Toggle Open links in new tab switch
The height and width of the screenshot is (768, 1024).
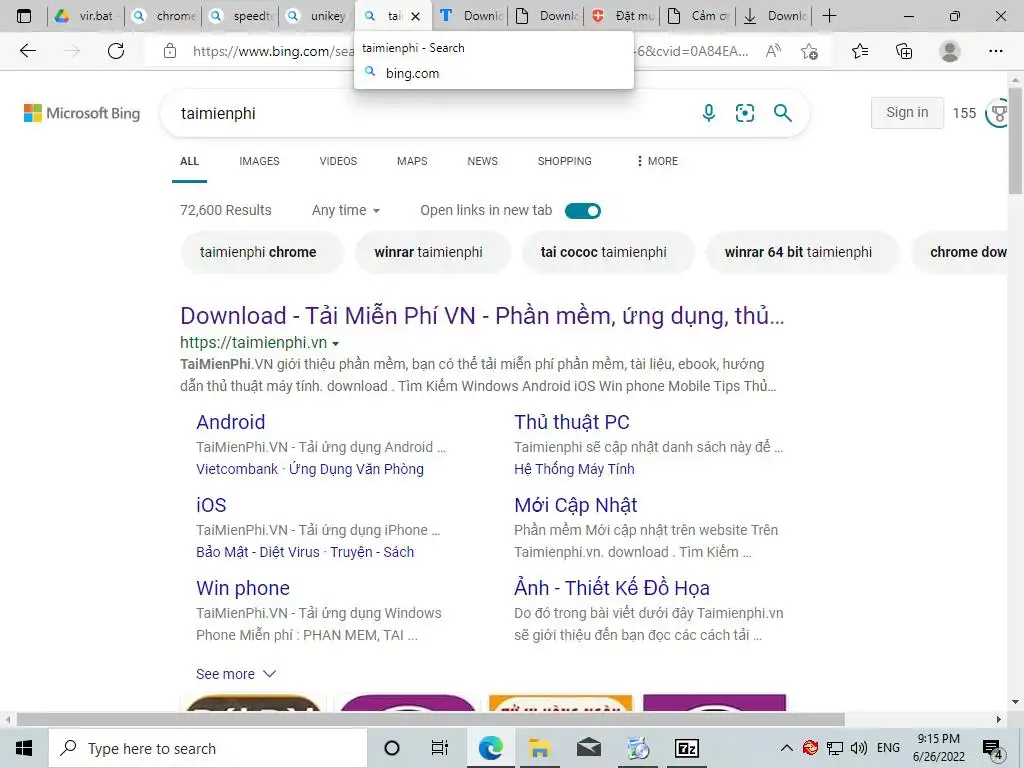point(583,211)
